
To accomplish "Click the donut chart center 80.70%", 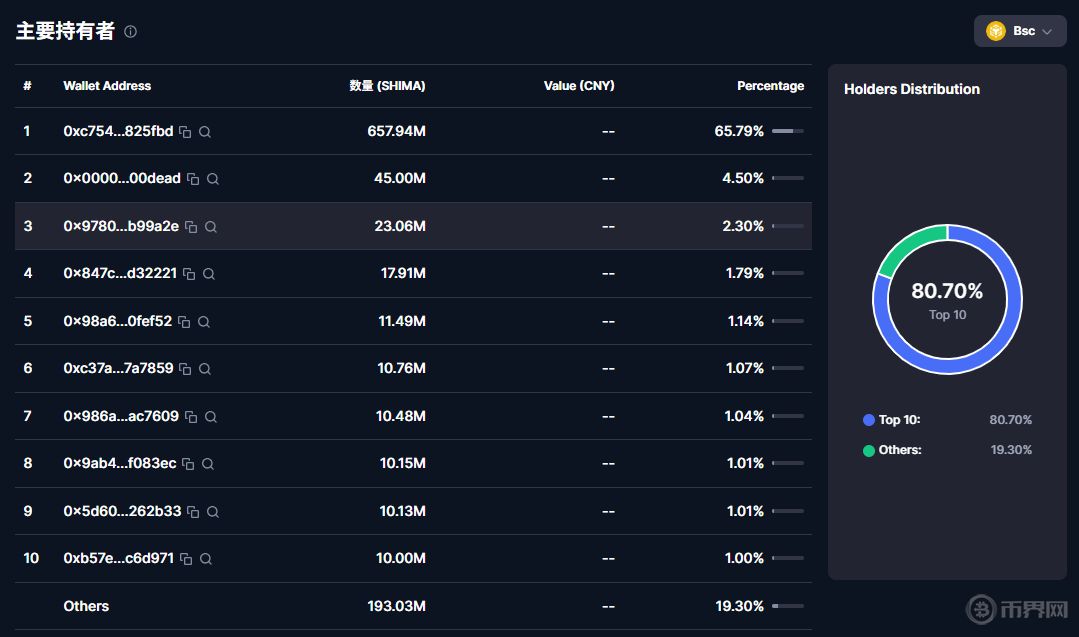I will pos(947,299).
